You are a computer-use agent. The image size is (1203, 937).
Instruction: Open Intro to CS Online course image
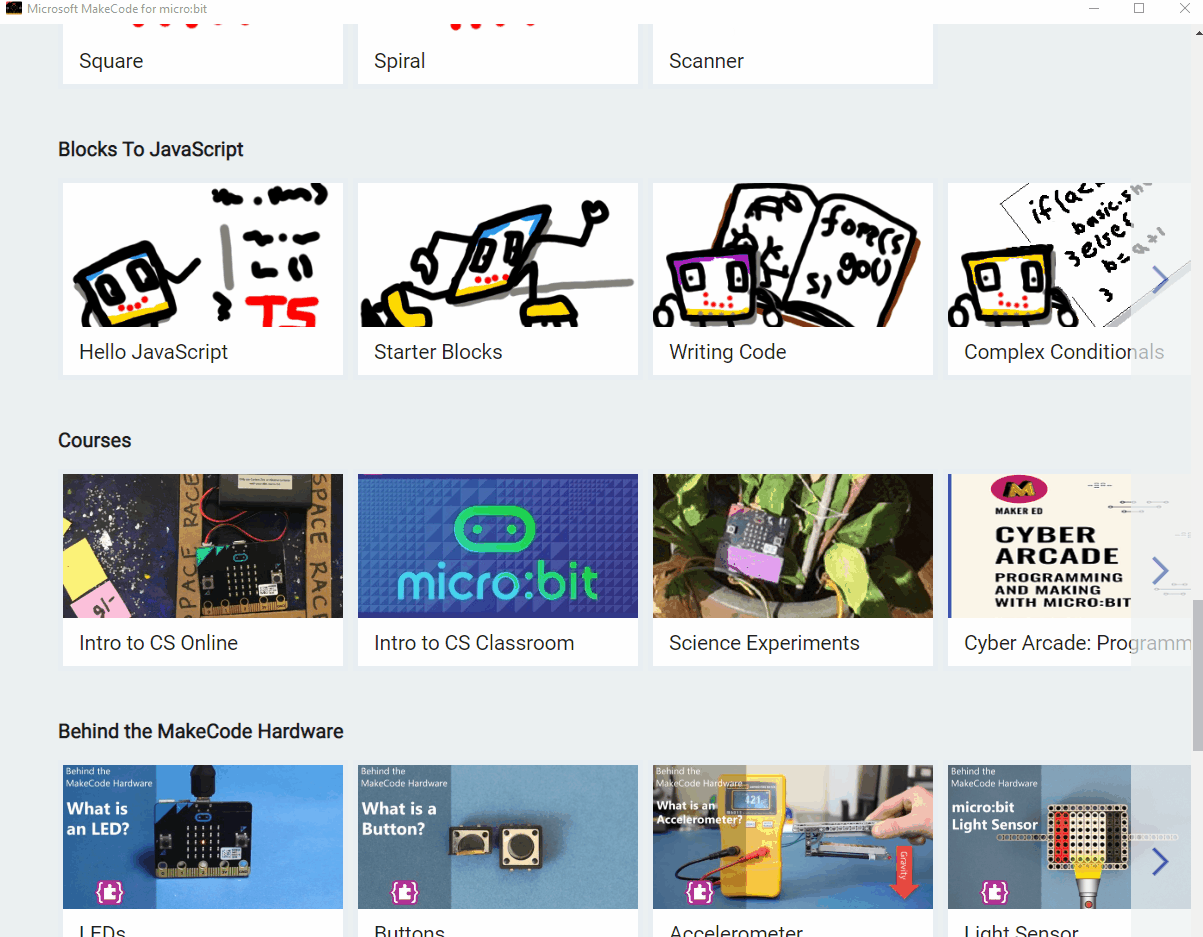(x=203, y=546)
